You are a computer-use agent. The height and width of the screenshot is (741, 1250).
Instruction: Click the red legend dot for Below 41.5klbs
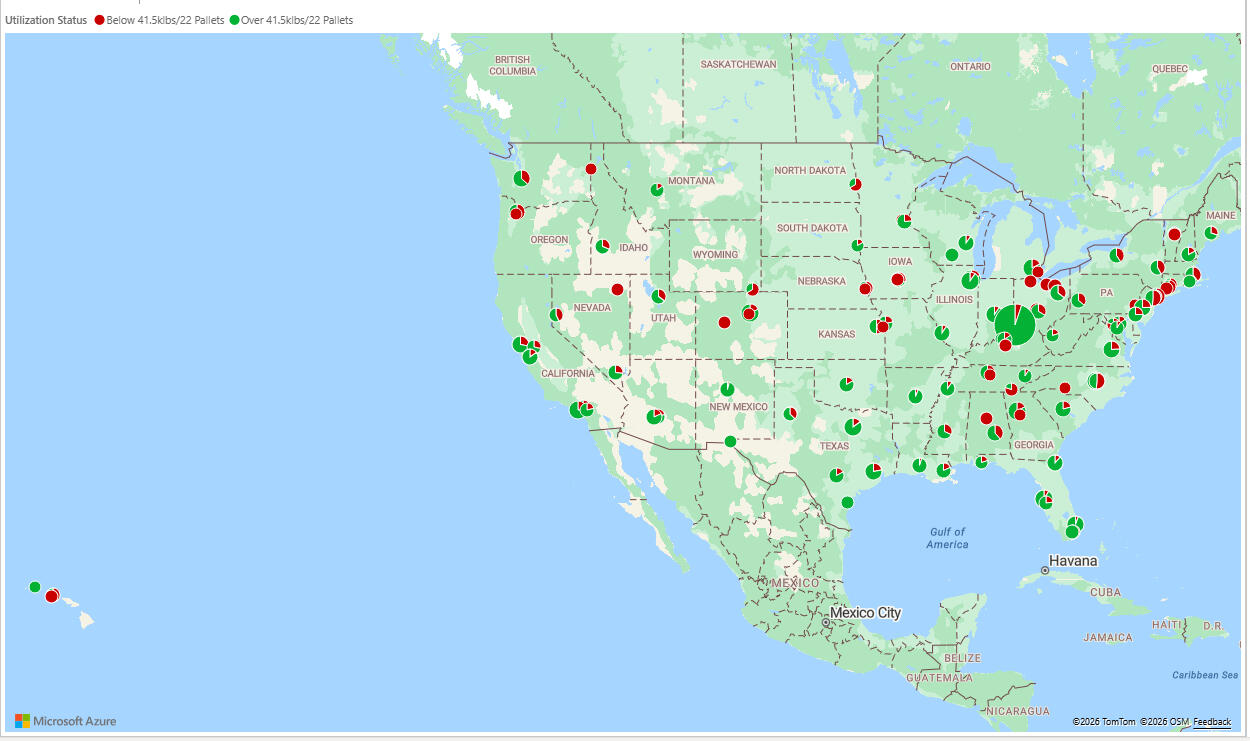pyautogui.click(x=98, y=18)
